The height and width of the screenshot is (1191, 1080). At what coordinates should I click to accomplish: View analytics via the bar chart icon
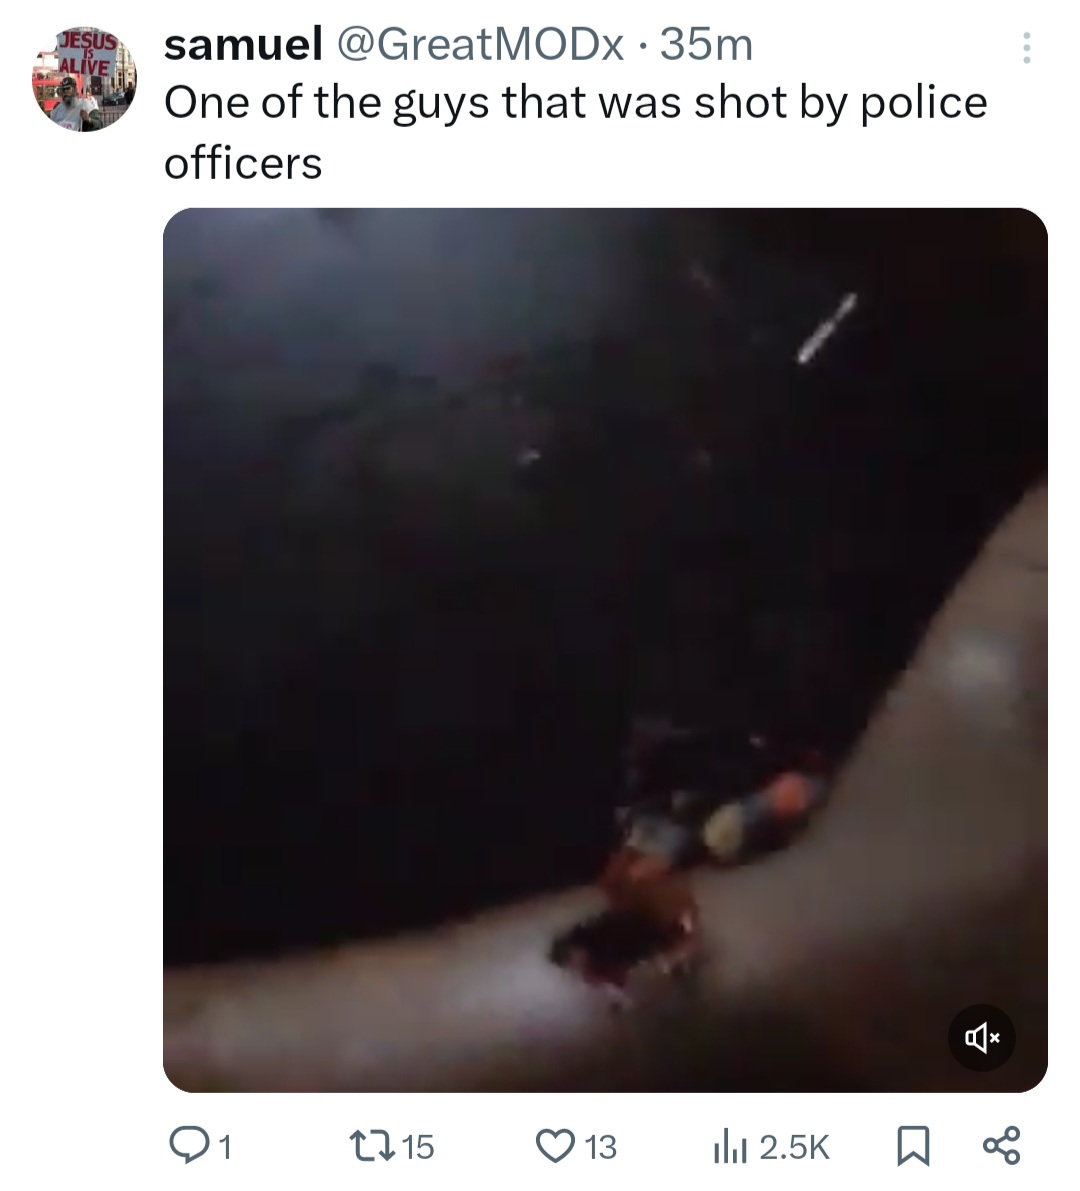point(731,1146)
